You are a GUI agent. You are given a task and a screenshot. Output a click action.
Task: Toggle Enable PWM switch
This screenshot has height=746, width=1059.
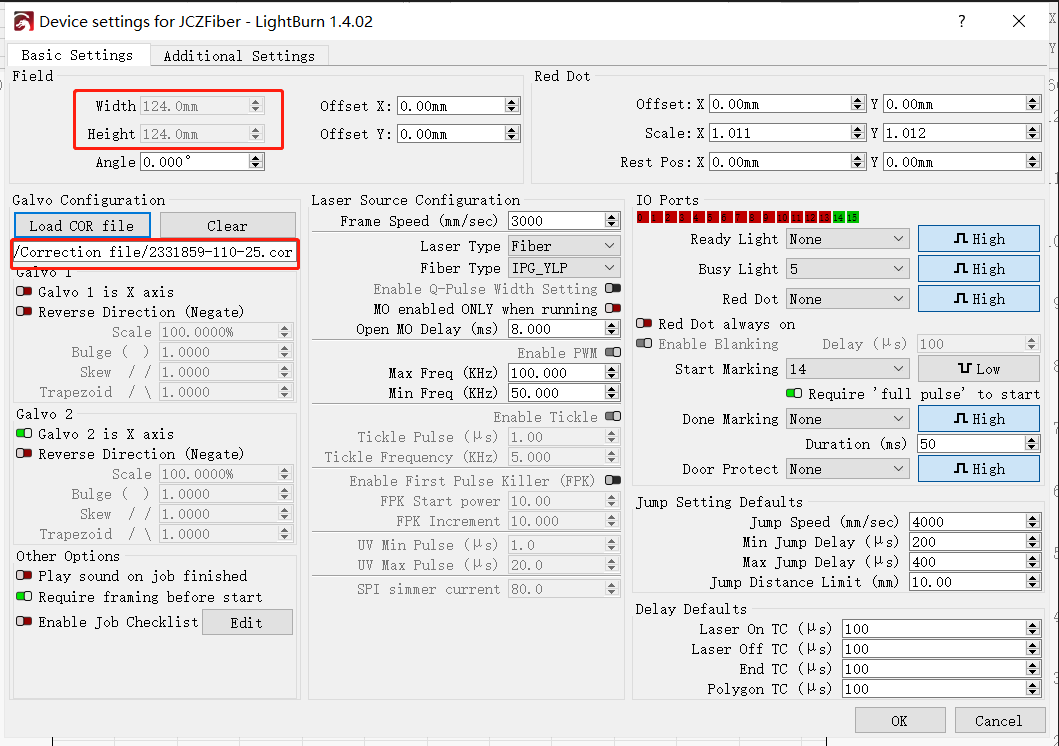(x=613, y=352)
